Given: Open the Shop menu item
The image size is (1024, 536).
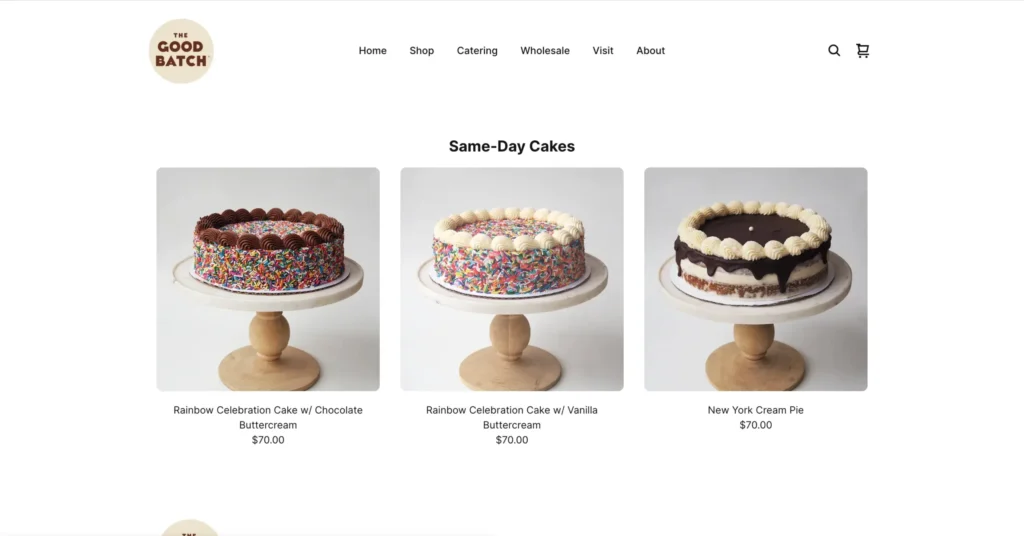Looking at the screenshot, I should tap(421, 50).
